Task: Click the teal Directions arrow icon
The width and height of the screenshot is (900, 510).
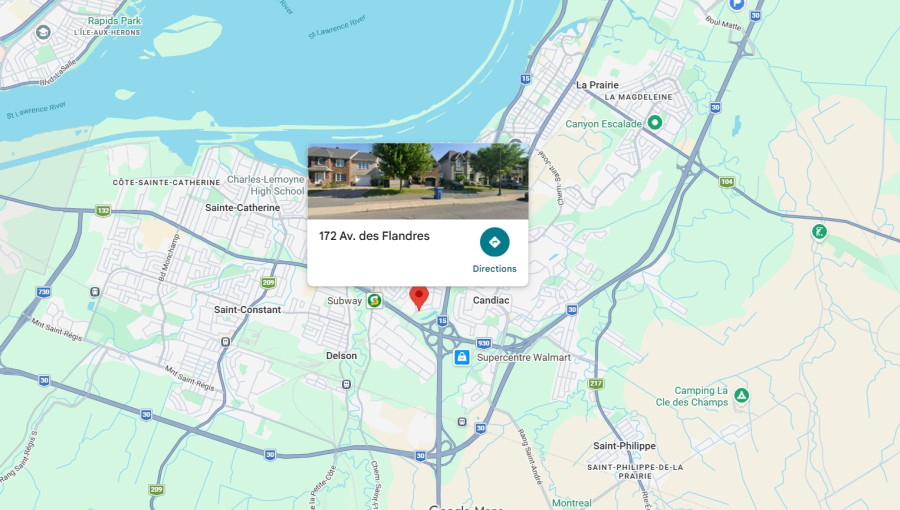Action: 494,242
